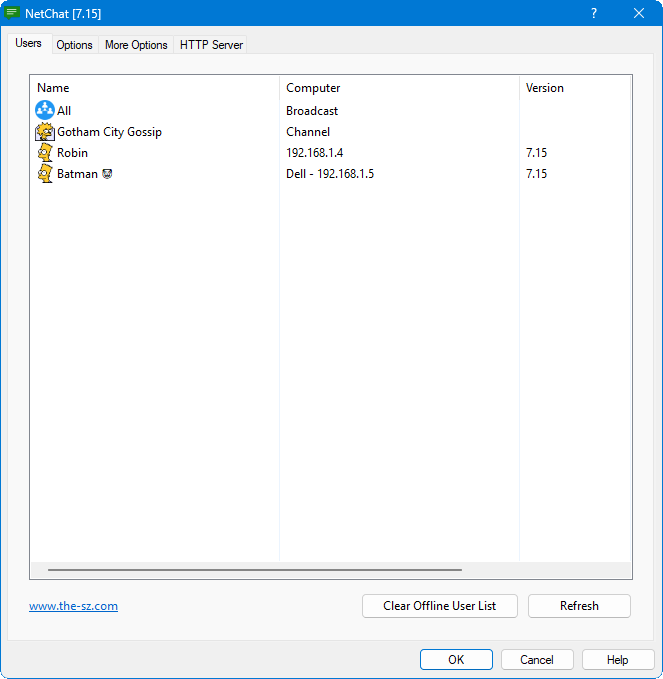Viewport: 663px width, 679px height.
Task: Visit the www.the-sz.com link
Action: [73, 606]
